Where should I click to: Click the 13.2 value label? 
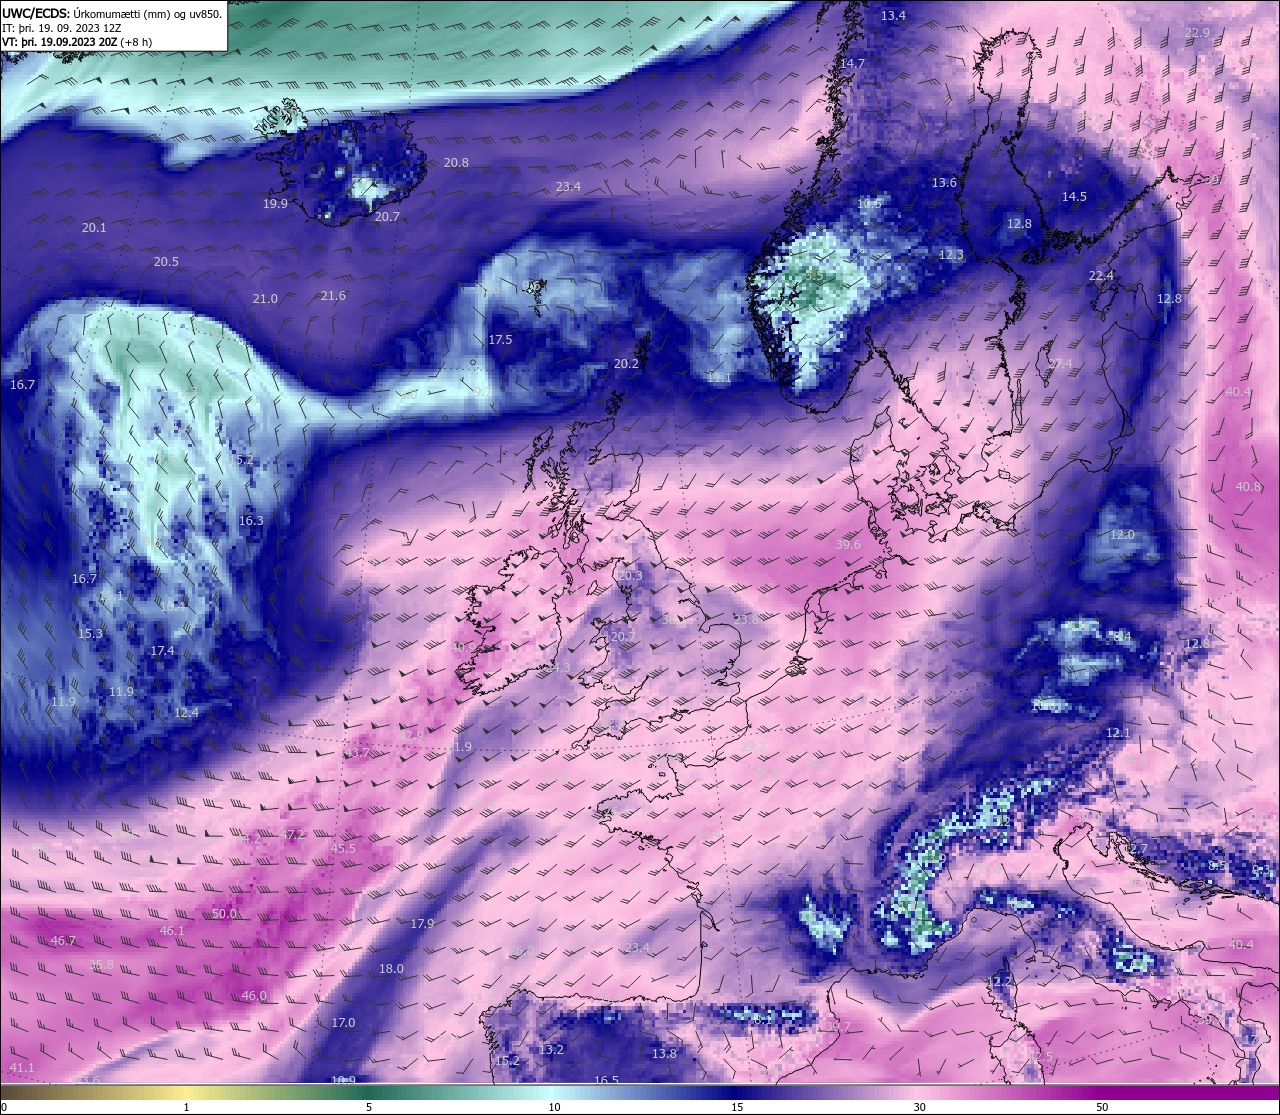tap(551, 1050)
